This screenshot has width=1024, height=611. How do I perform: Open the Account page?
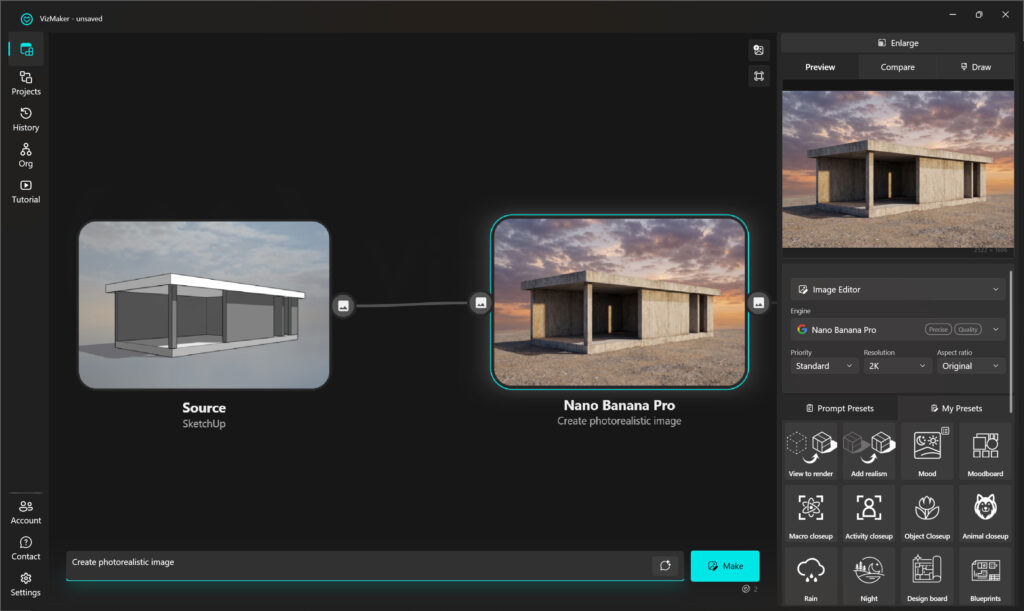click(26, 512)
